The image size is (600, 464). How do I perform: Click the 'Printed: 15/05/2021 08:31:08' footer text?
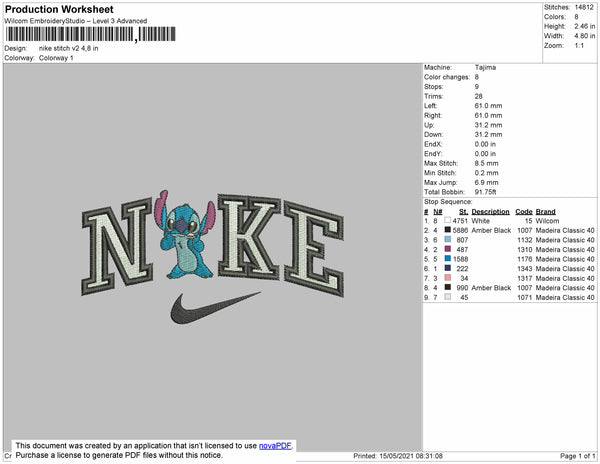pos(398,456)
